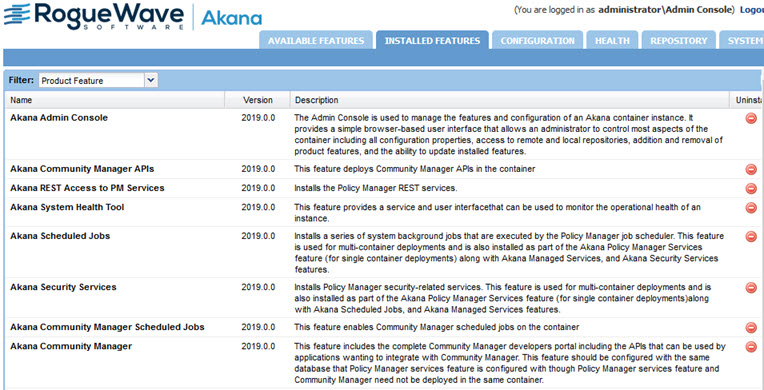Select Akana Community Manager APIs name
The height and width of the screenshot is (390, 764).
point(82,169)
